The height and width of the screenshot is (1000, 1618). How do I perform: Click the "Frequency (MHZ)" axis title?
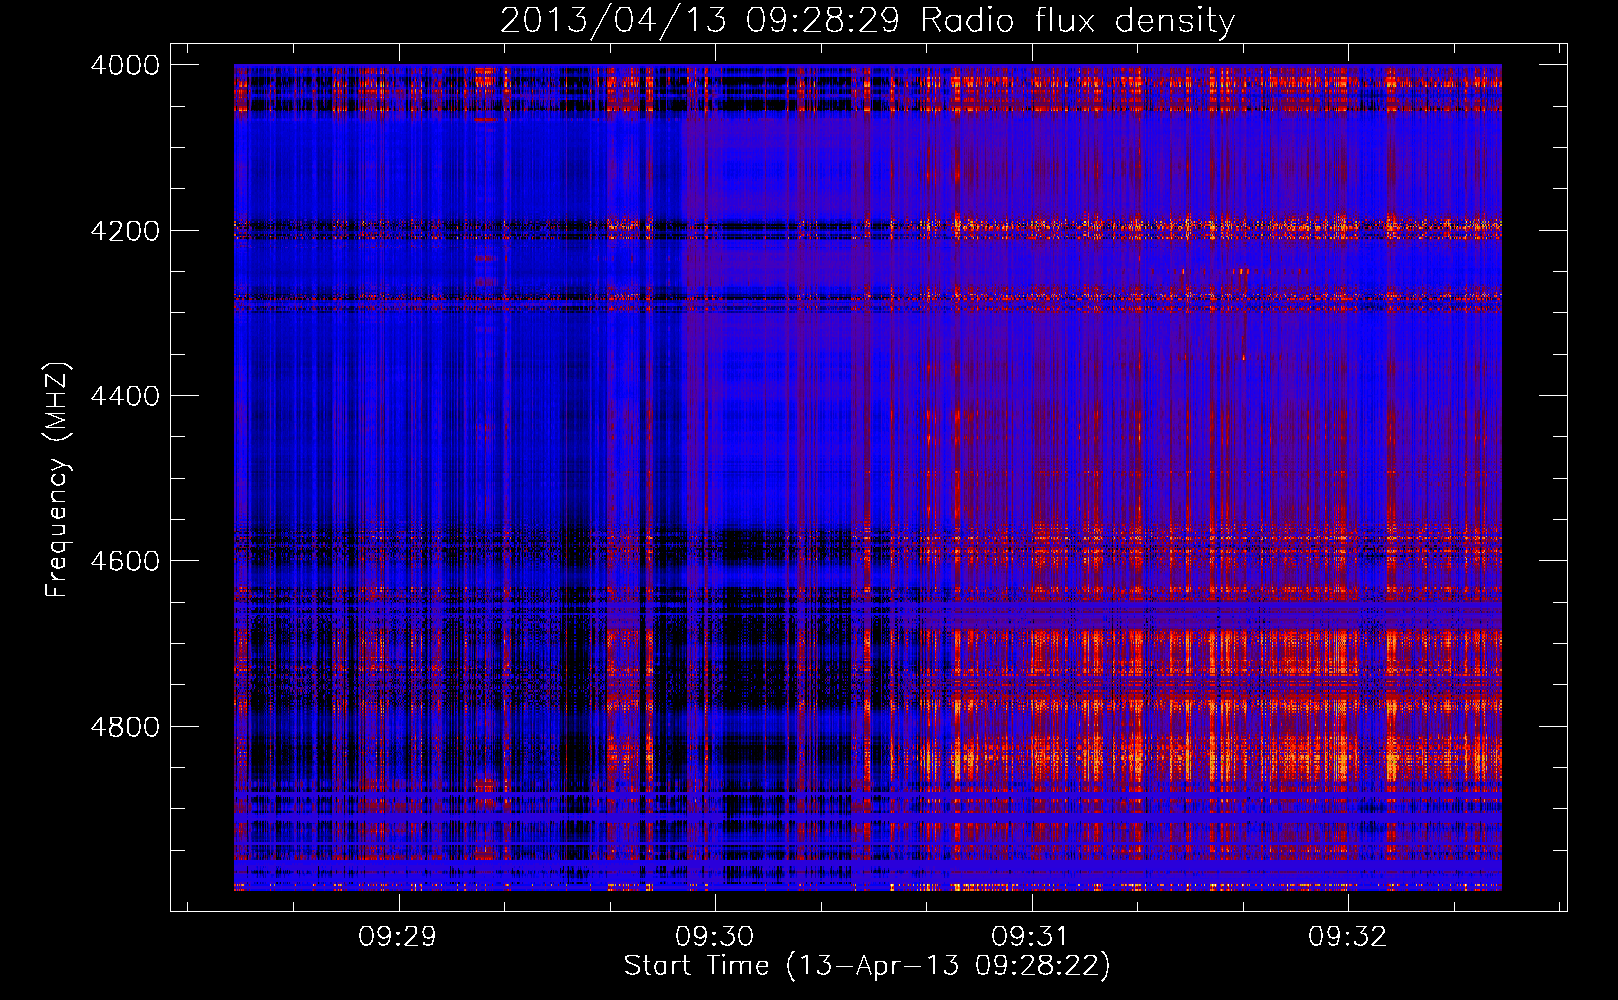point(58,480)
